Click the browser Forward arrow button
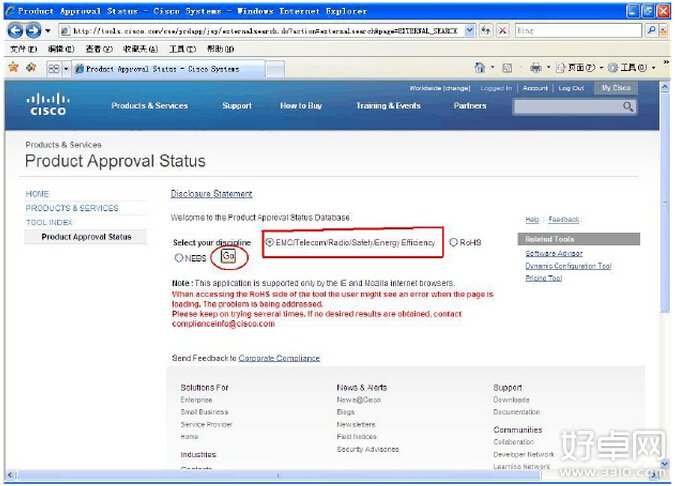 point(33,31)
